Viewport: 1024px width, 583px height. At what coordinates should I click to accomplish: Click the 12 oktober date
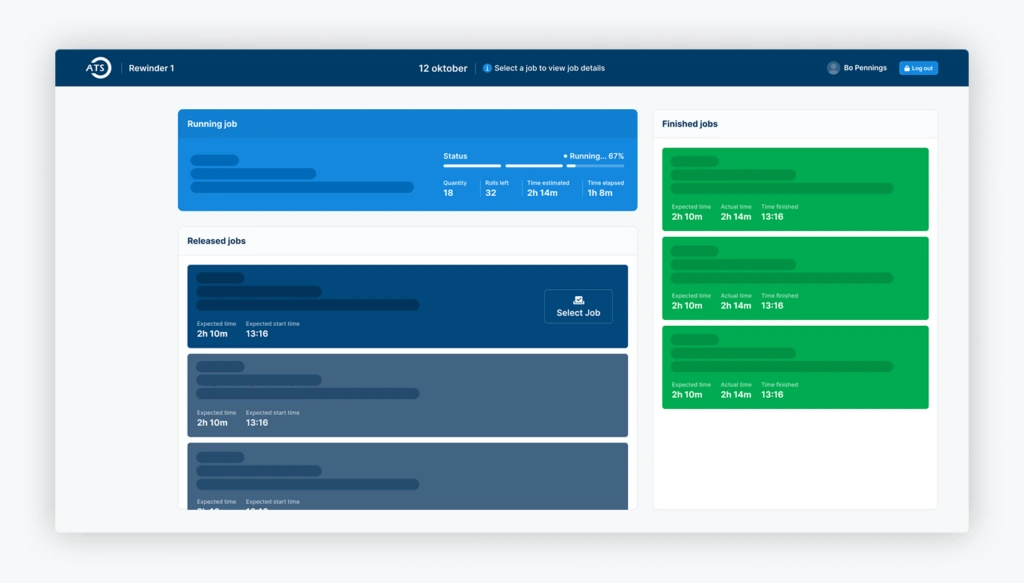coord(443,68)
